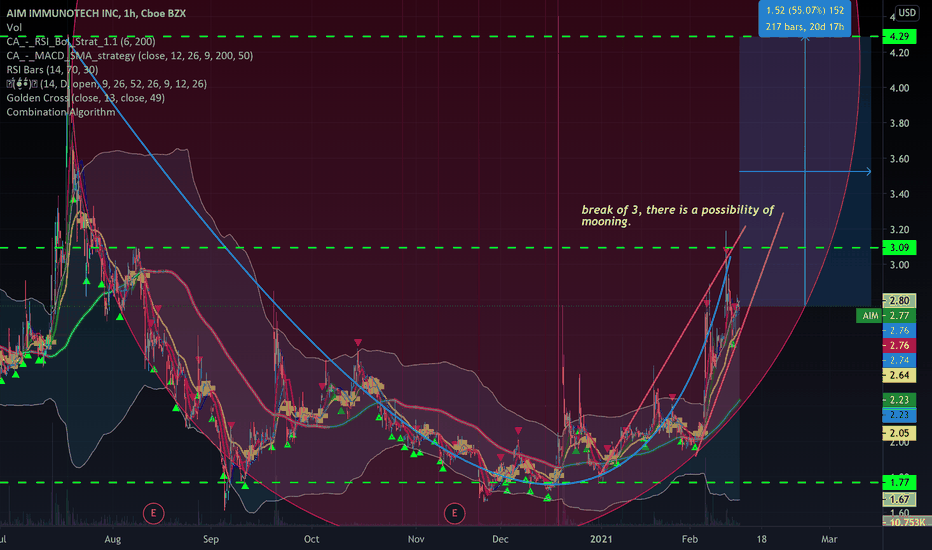Screen dimensions: 932x550
Task: Click the 4.00 price axis tick
Action: pyautogui.click(x=899, y=88)
